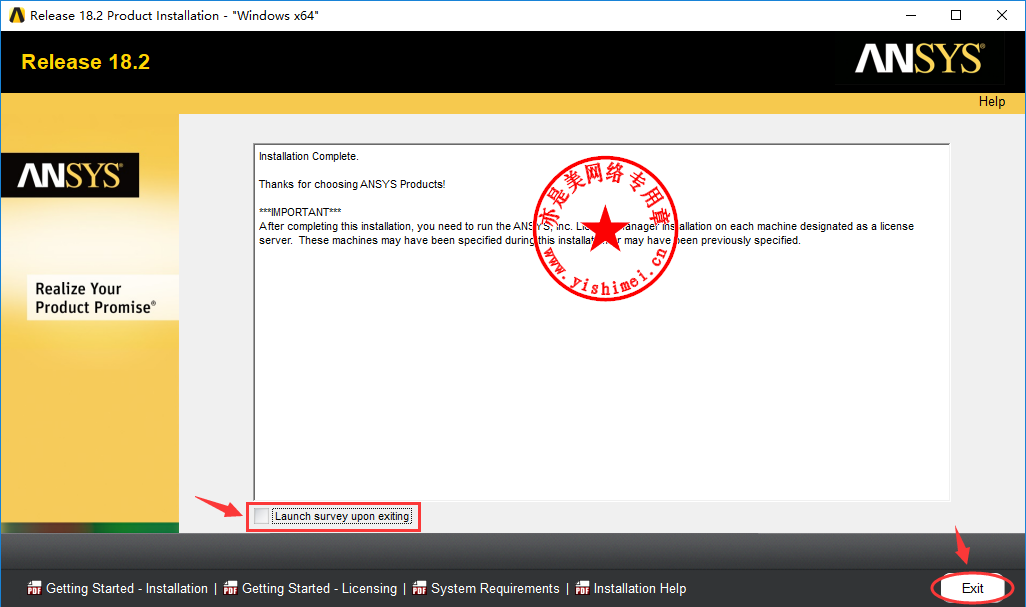Close the installer window
Viewport: 1026px width, 607px height.
coord(1002,15)
